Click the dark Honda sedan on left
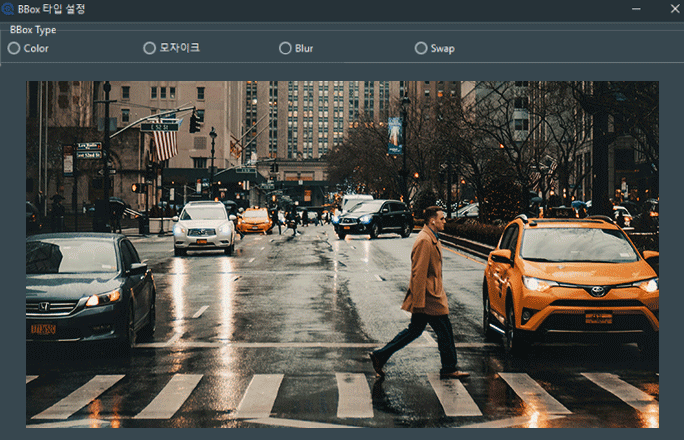The height and width of the screenshot is (440, 684). point(88,285)
